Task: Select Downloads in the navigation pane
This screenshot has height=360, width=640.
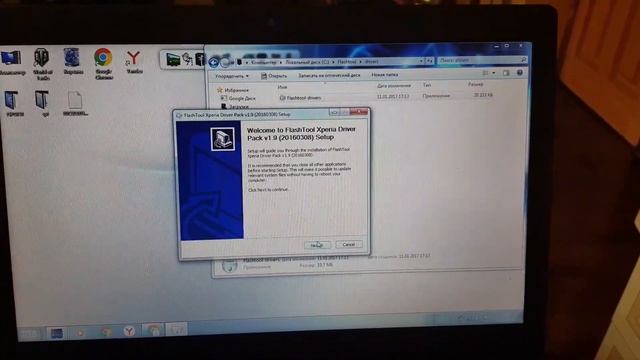Action: click(x=236, y=107)
